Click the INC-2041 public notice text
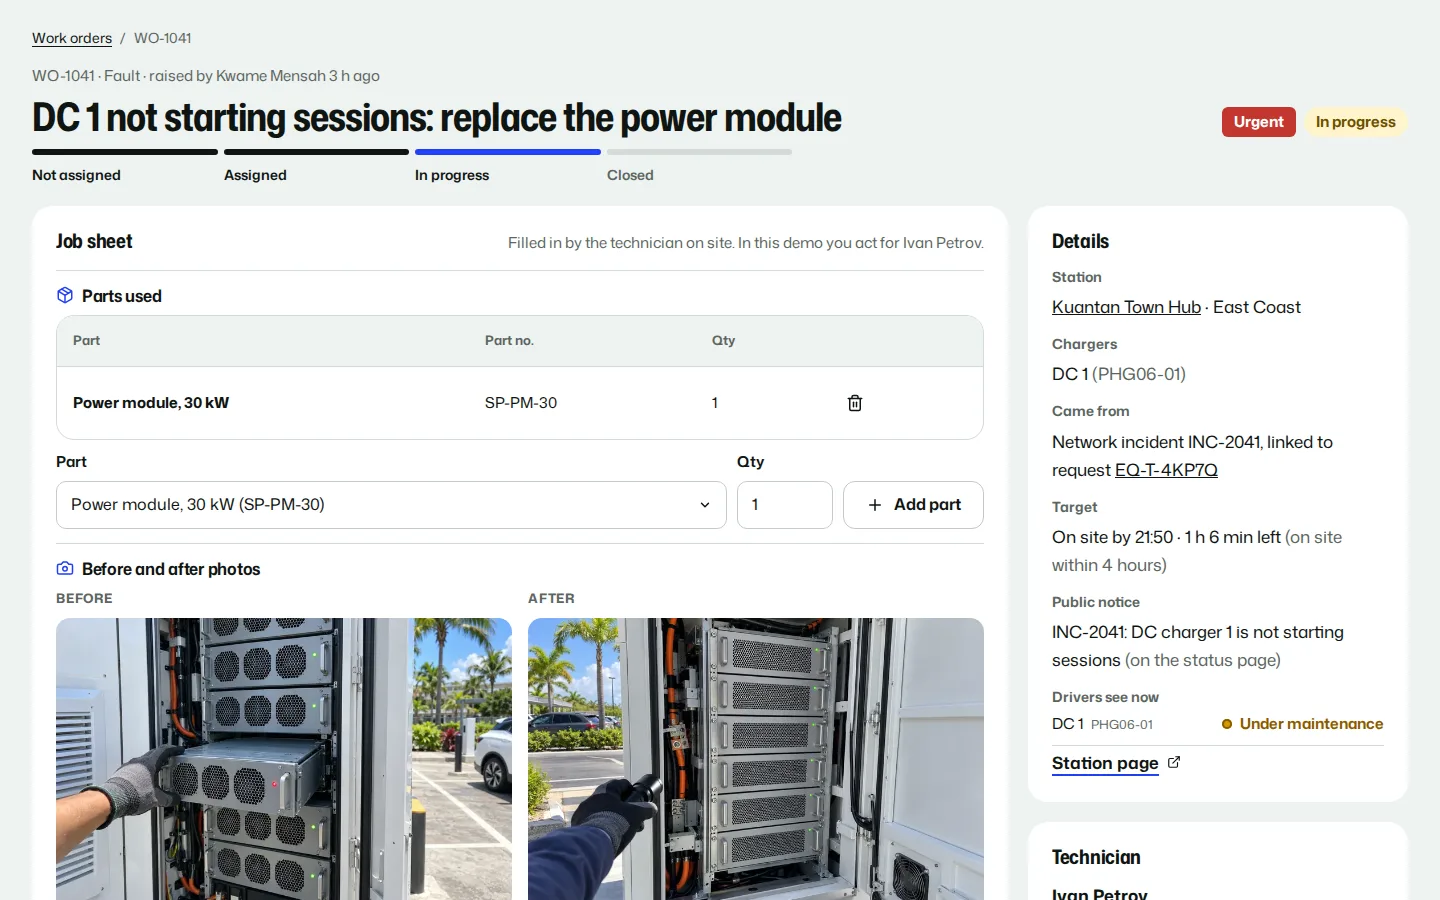The image size is (1440, 900). [1198, 646]
